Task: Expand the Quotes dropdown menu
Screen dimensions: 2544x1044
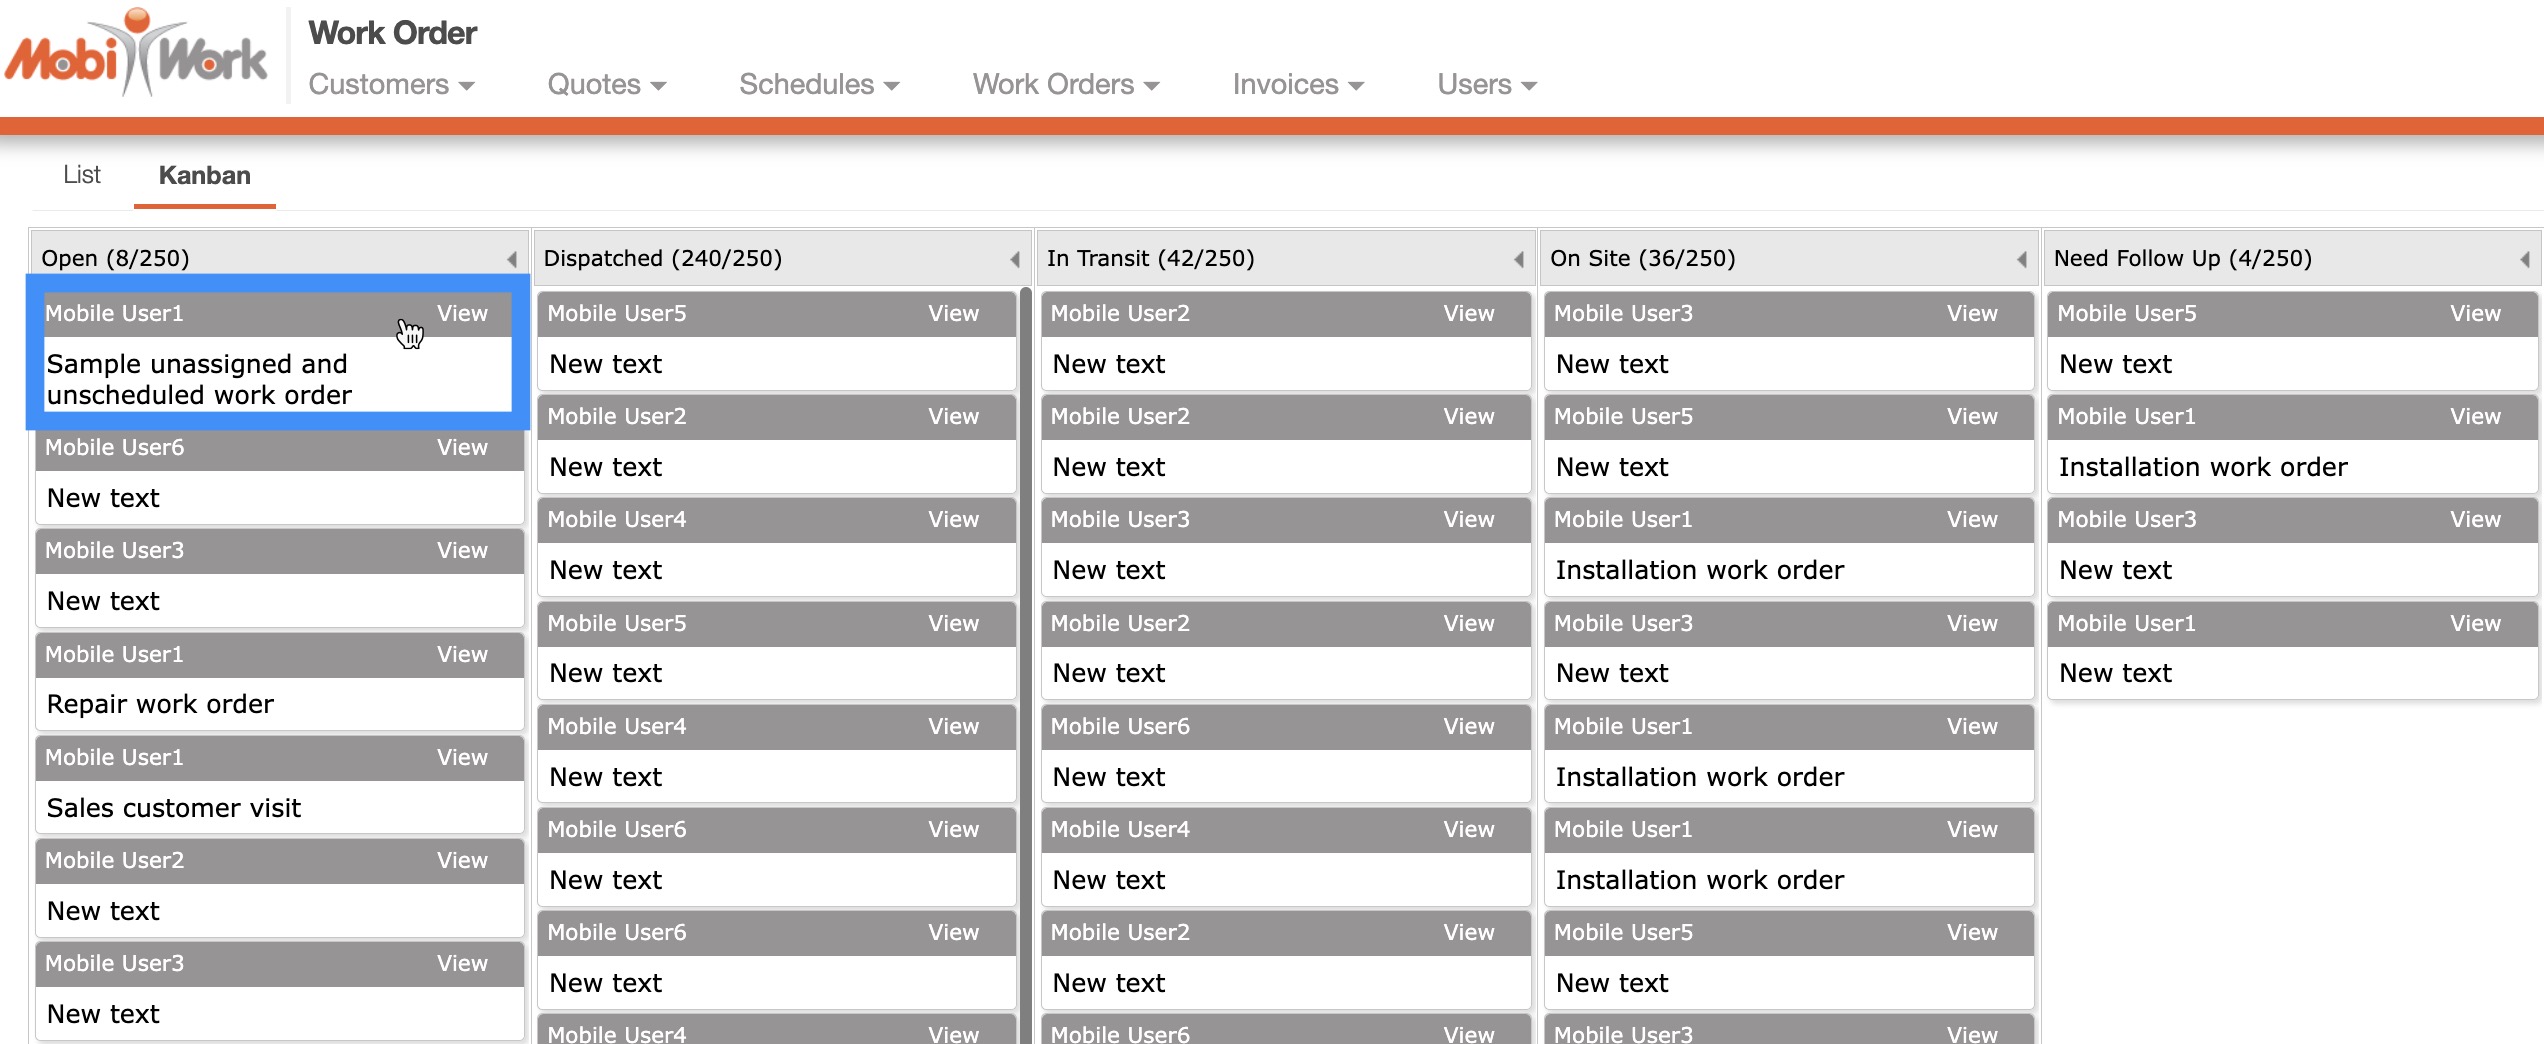Action: pos(606,85)
